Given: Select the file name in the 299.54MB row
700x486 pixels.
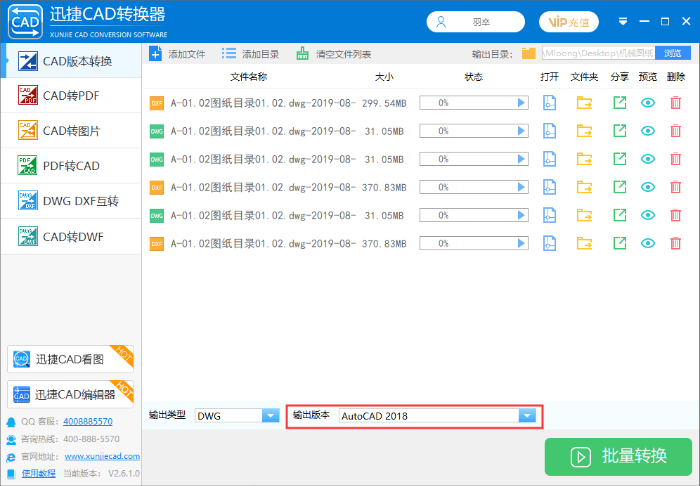Looking at the screenshot, I should click(x=263, y=103).
